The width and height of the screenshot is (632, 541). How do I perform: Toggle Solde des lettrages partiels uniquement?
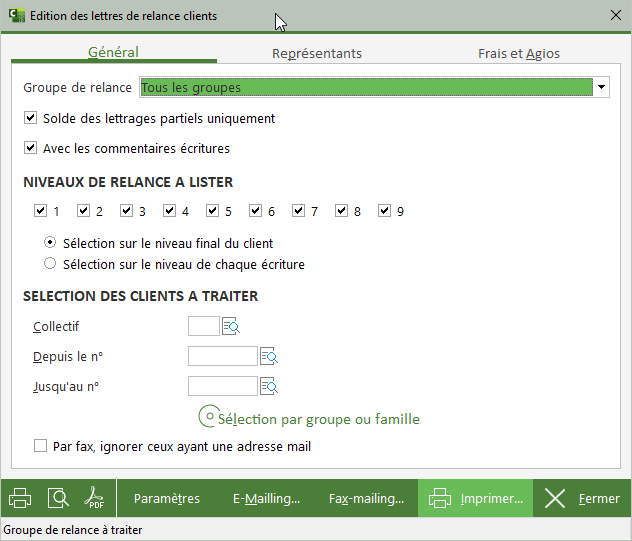31,118
